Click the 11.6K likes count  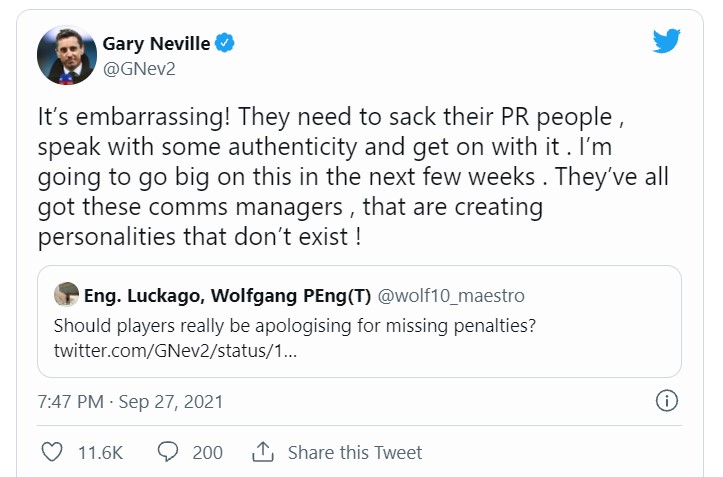point(100,453)
